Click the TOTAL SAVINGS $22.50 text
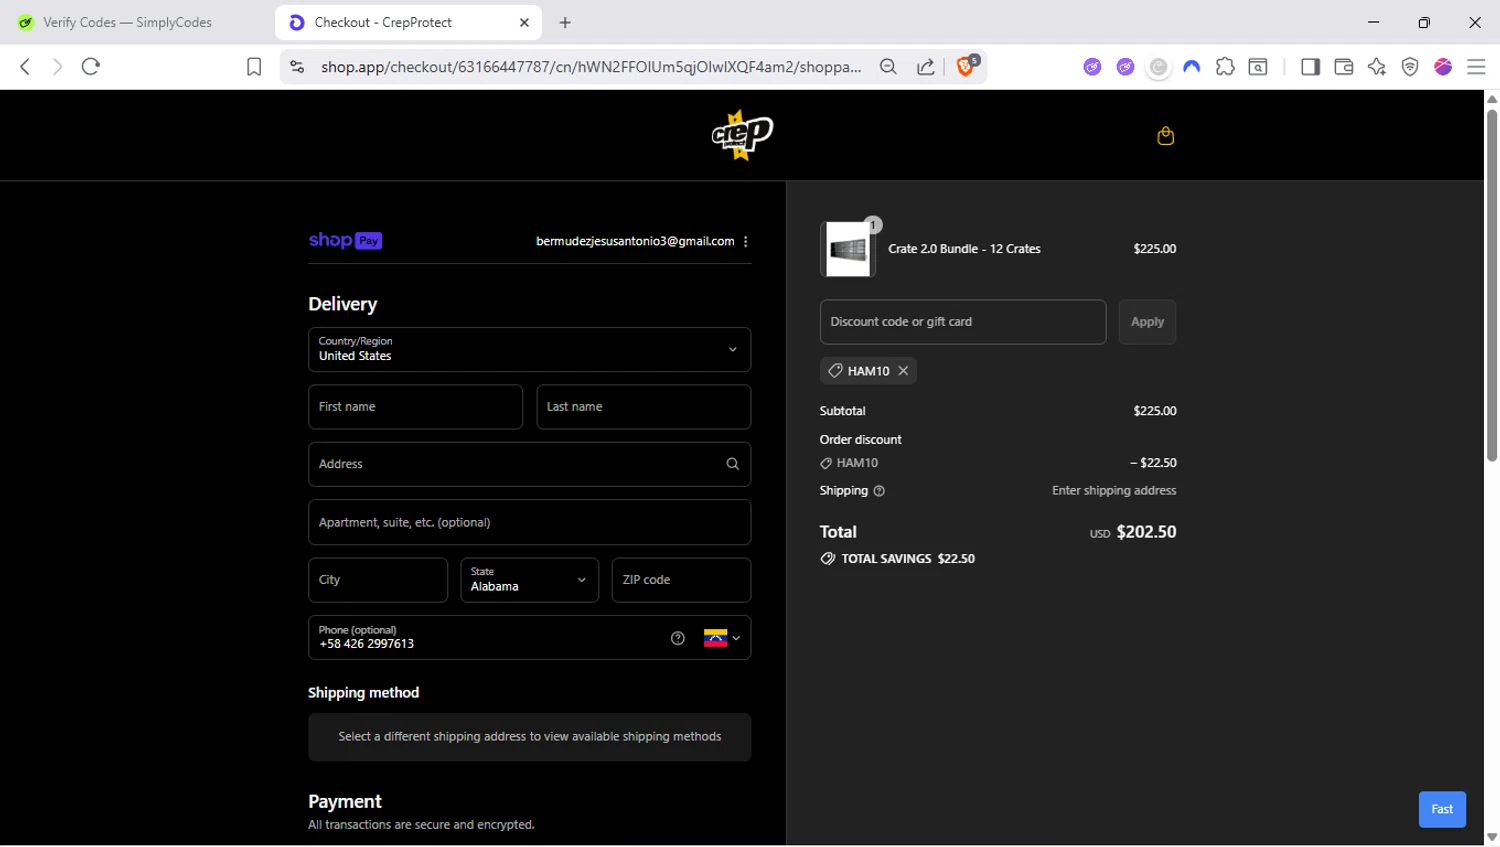This screenshot has width=1500, height=847. [908, 559]
